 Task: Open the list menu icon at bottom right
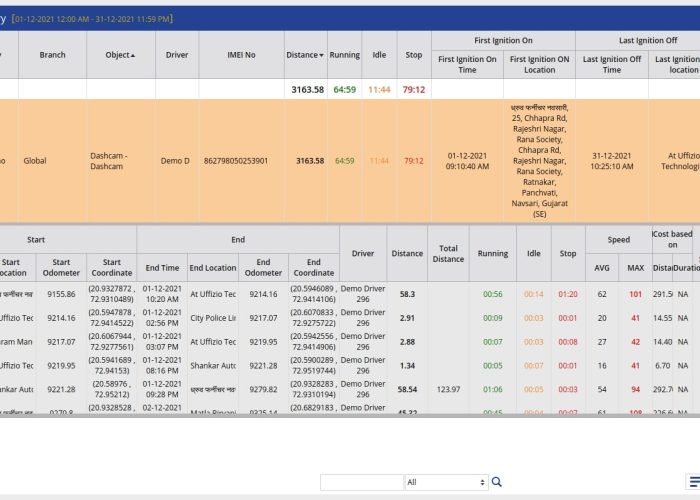(x=694, y=482)
